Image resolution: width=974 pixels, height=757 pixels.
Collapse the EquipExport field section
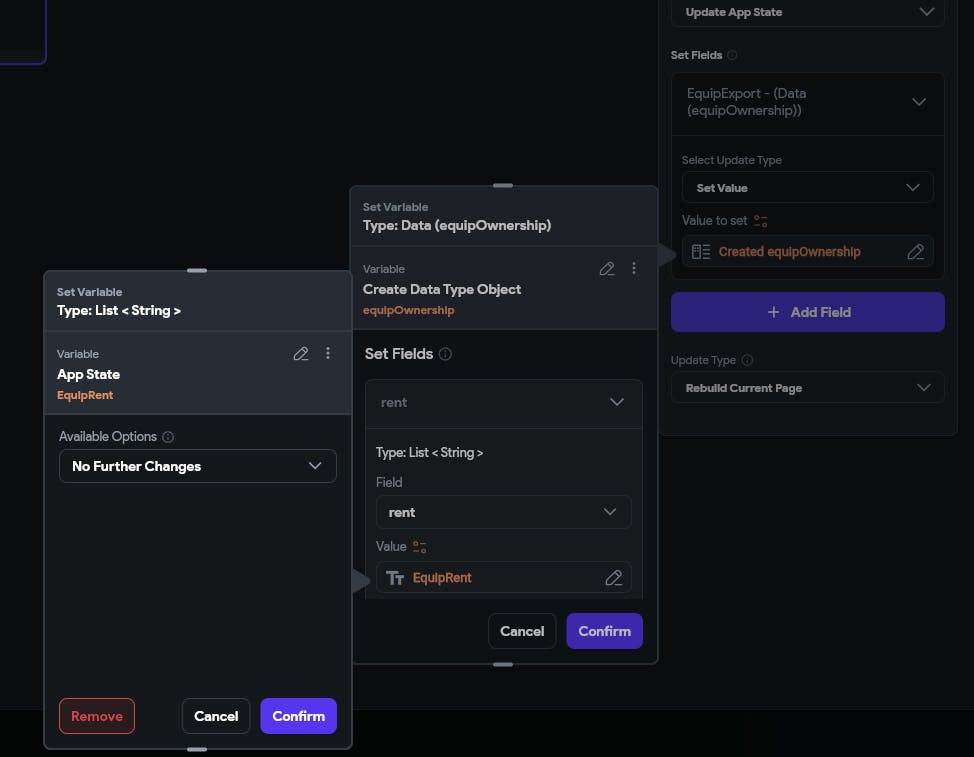click(x=919, y=102)
